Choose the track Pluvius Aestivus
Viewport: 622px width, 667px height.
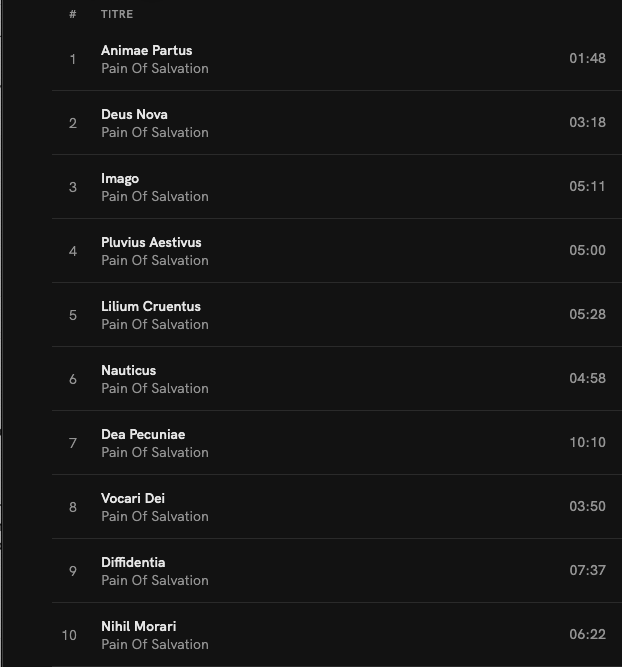[151, 242]
